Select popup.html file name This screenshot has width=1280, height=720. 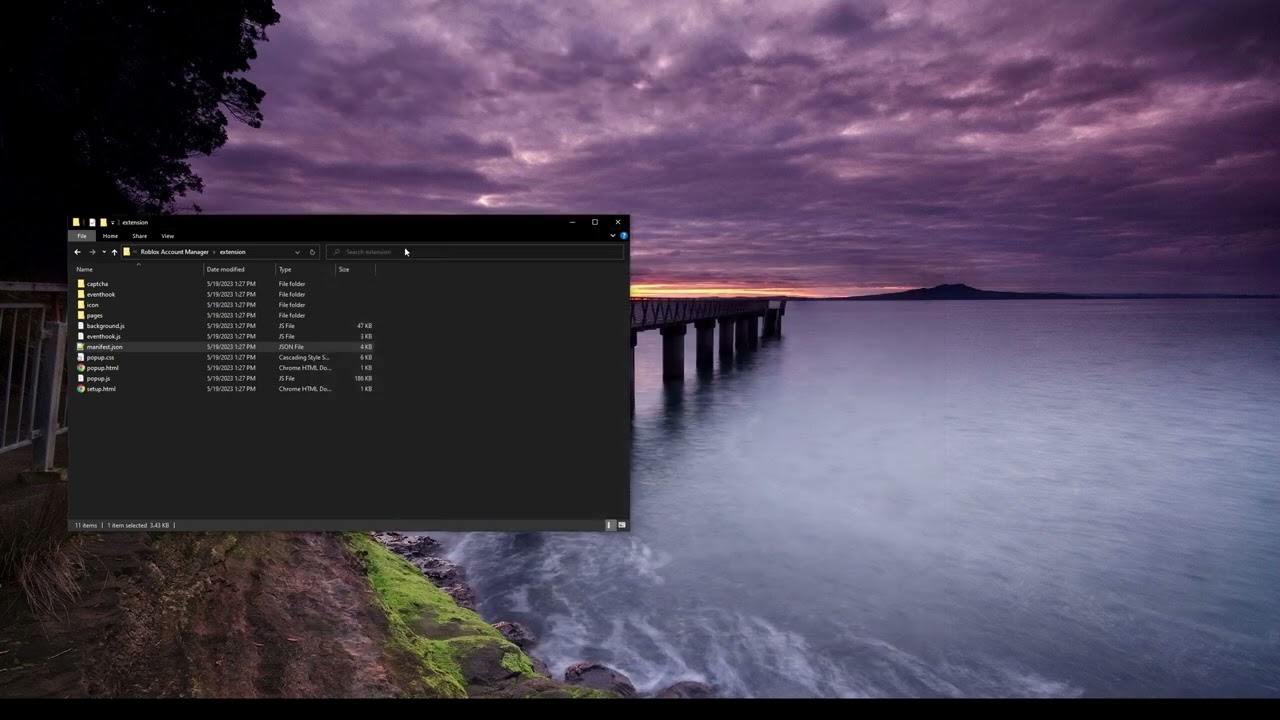point(103,368)
